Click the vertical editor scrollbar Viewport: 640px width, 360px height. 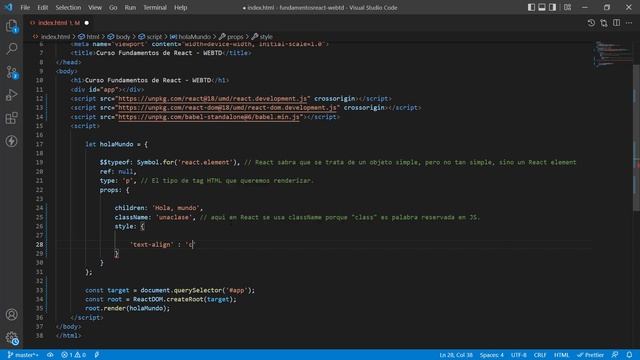point(636,138)
